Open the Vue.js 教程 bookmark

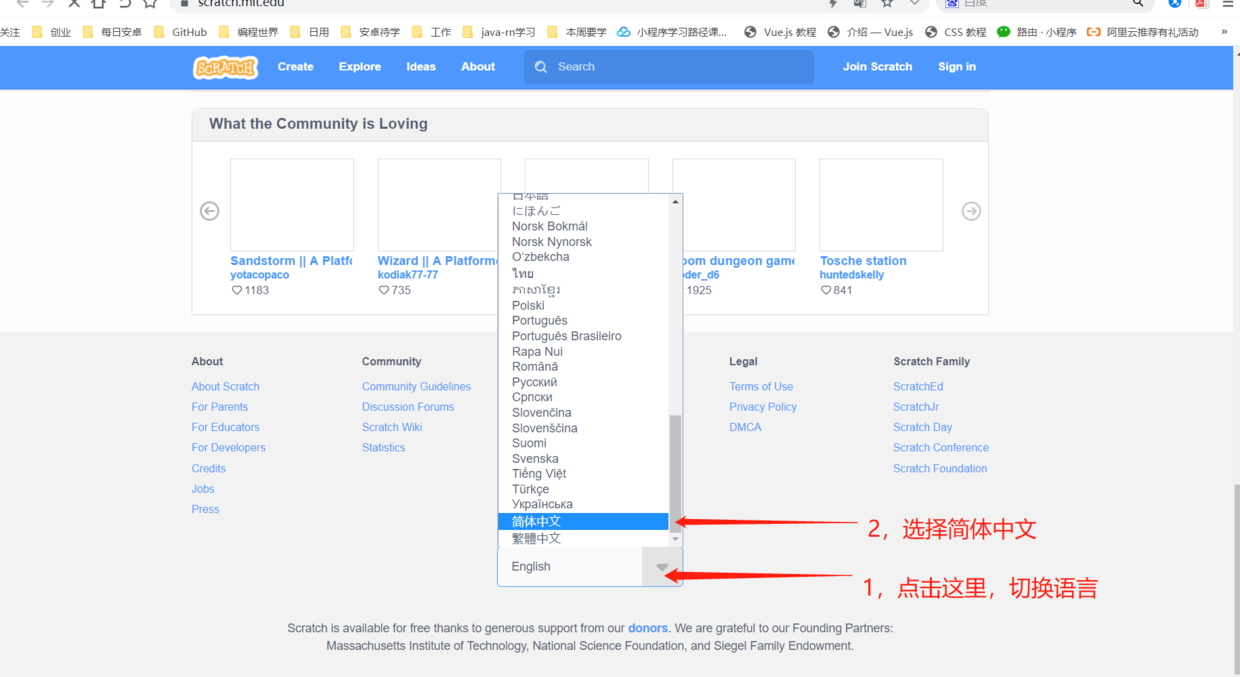click(780, 32)
